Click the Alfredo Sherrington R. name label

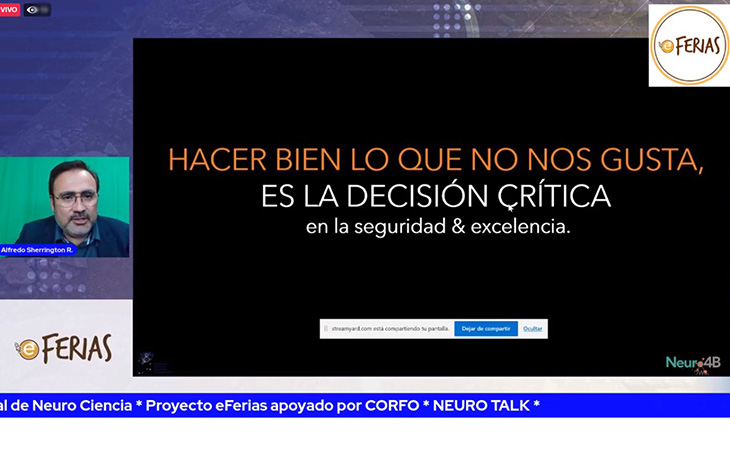[x=38, y=250]
